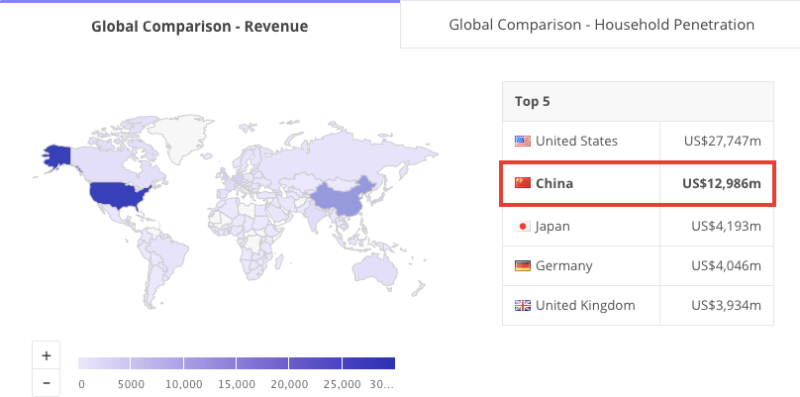800x397 pixels.
Task: Click the lightest legend segment near 0
Action: pos(104,363)
